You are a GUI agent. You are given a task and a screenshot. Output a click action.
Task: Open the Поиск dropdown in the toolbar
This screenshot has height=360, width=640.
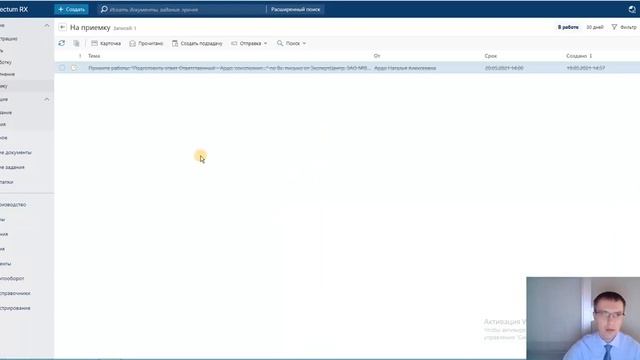pos(291,43)
